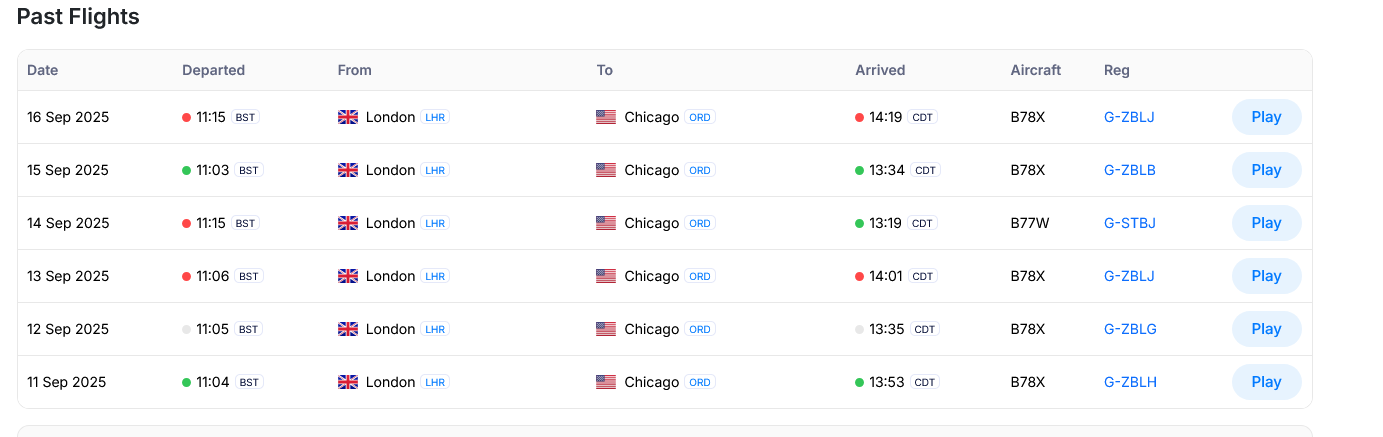Click the UK flag in 13 Sep row
Viewport: 1383px width, 437px height.
348,276
